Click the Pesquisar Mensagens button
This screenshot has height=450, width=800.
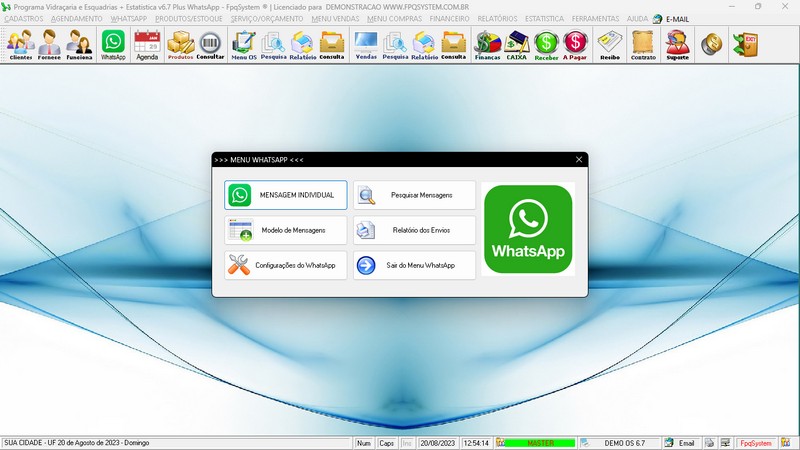(414, 195)
